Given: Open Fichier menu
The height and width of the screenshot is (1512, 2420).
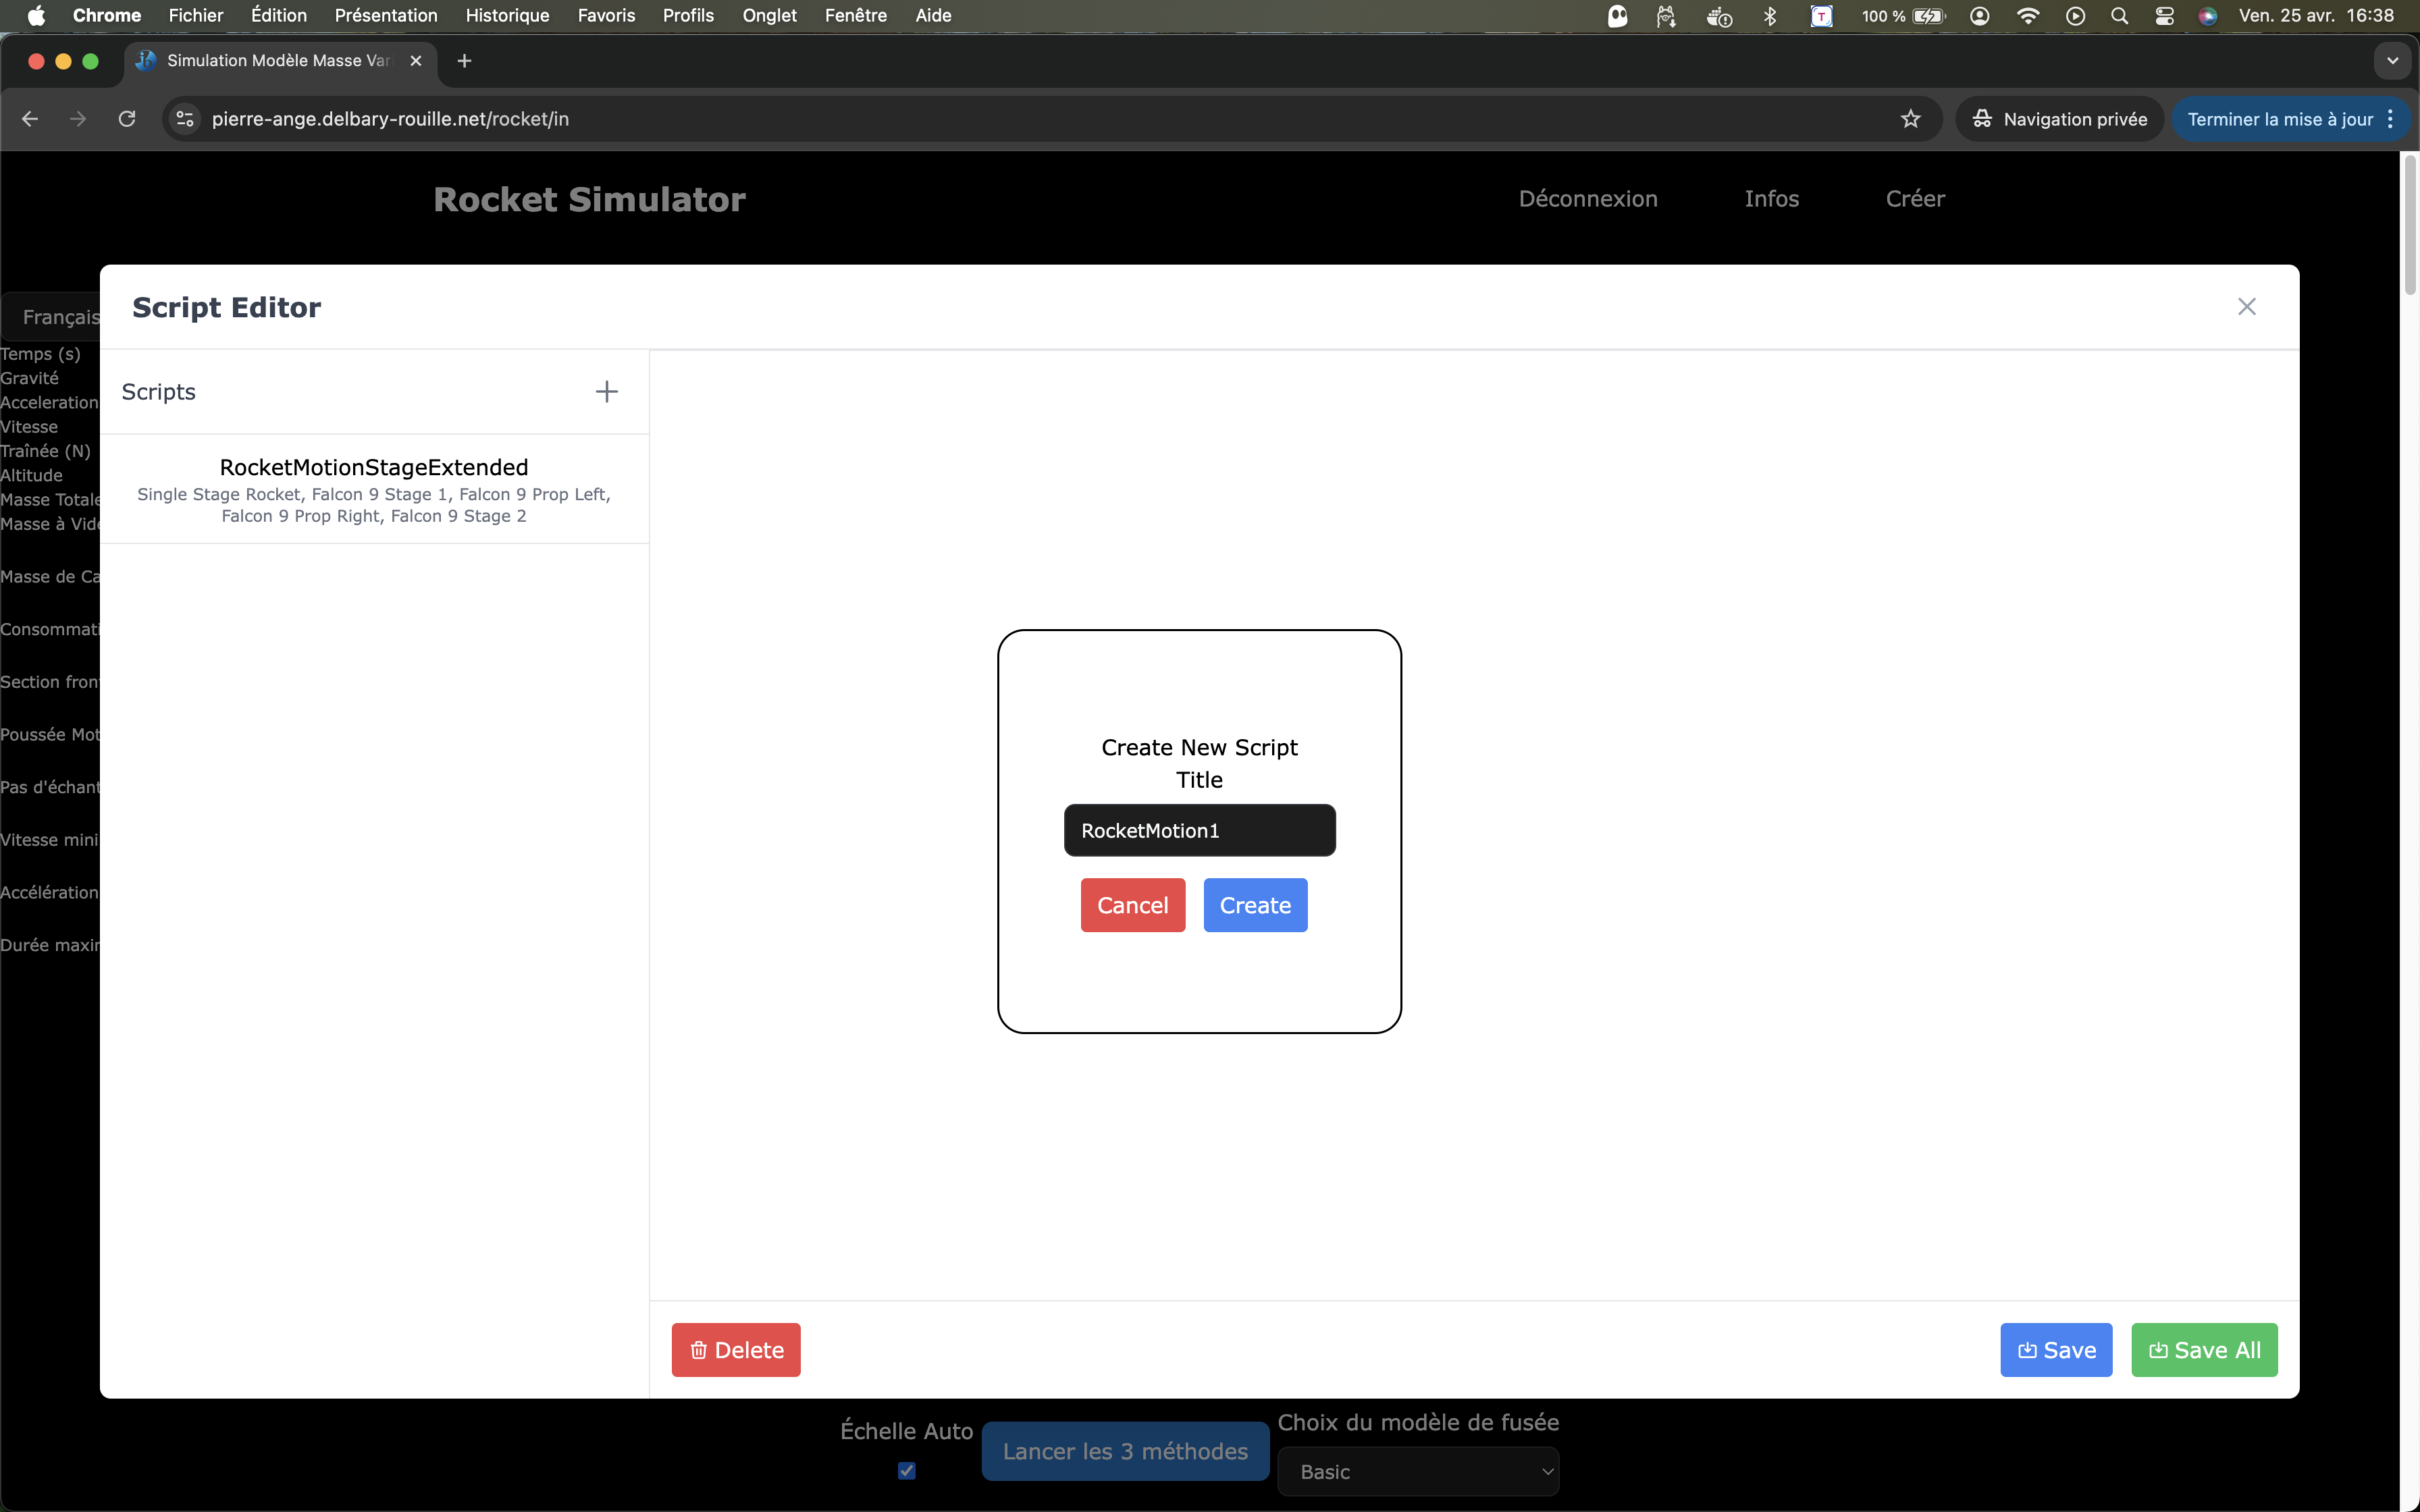Looking at the screenshot, I should (x=196, y=15).
